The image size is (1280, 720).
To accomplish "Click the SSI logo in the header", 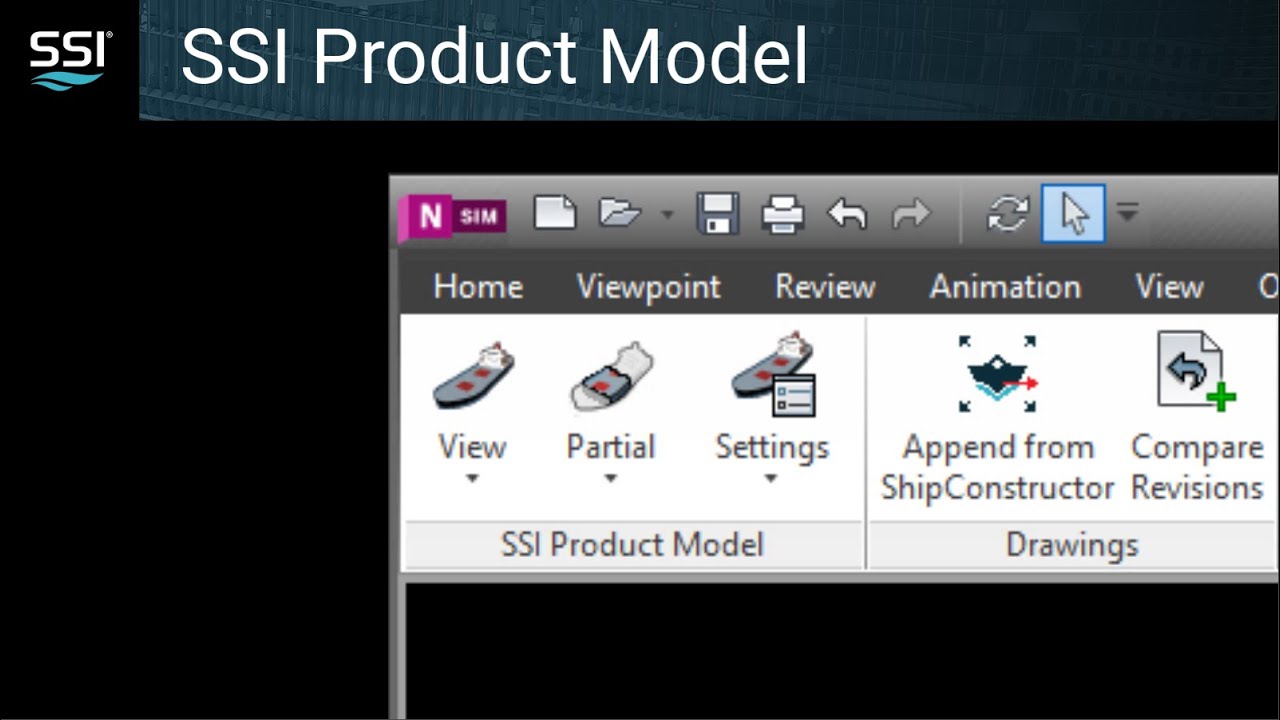I will [x=70, y=60].
